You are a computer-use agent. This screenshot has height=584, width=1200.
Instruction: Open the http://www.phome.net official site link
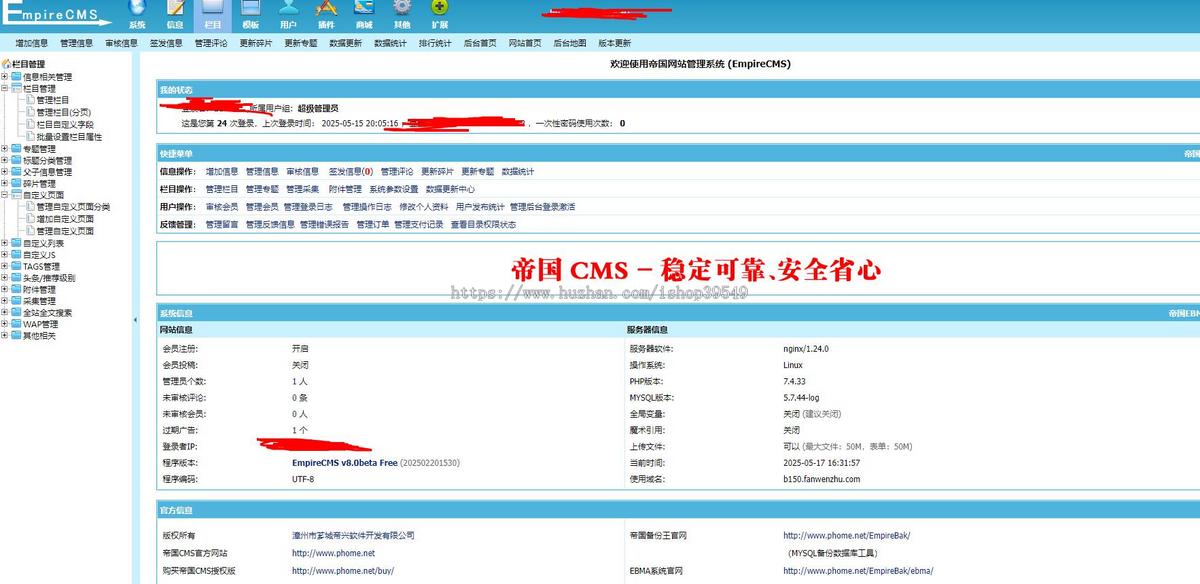click(x=333, y=552)
